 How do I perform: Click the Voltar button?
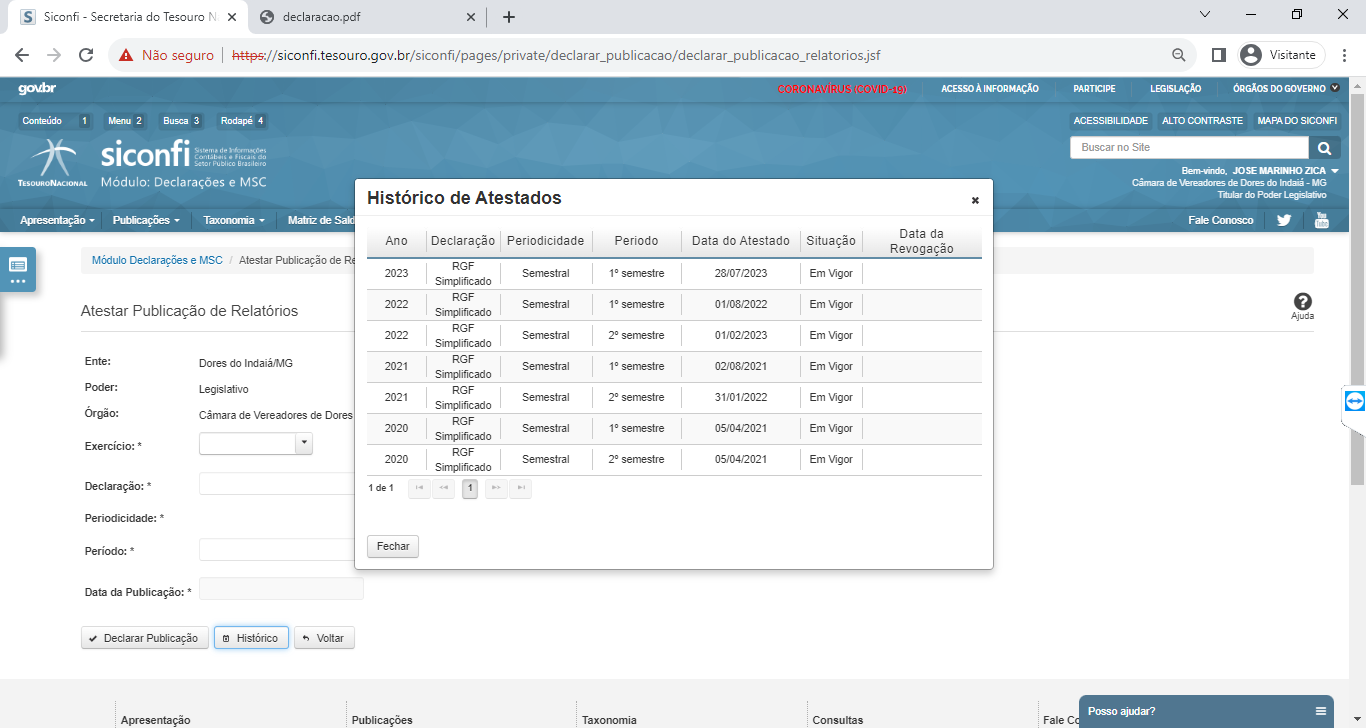[x=324, y=638]
